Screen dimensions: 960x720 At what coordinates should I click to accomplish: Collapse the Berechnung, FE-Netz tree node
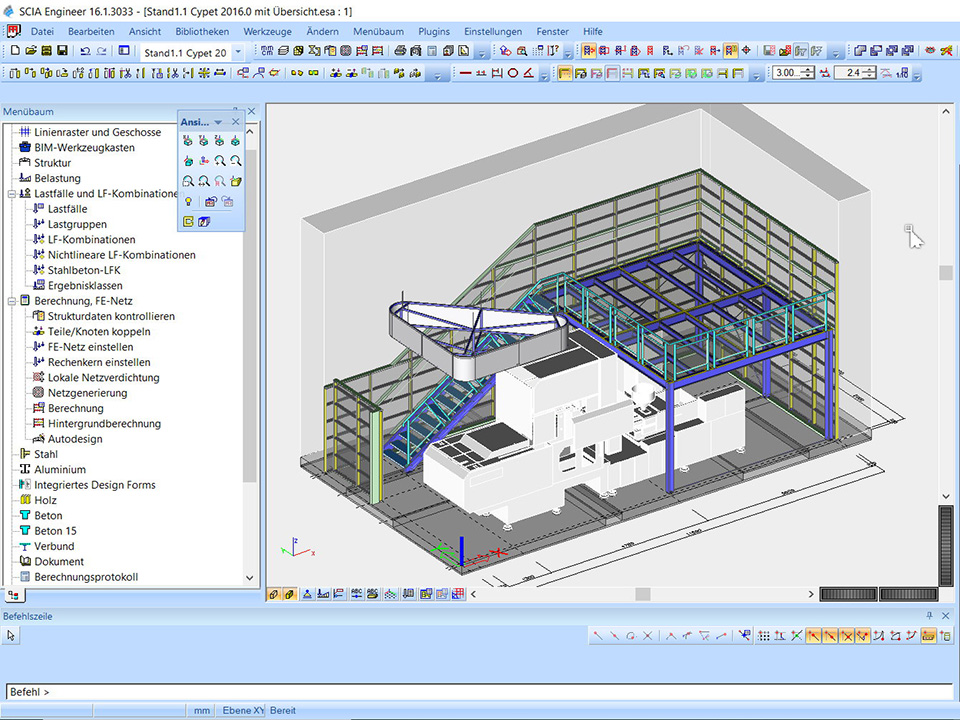coord(11,301)
